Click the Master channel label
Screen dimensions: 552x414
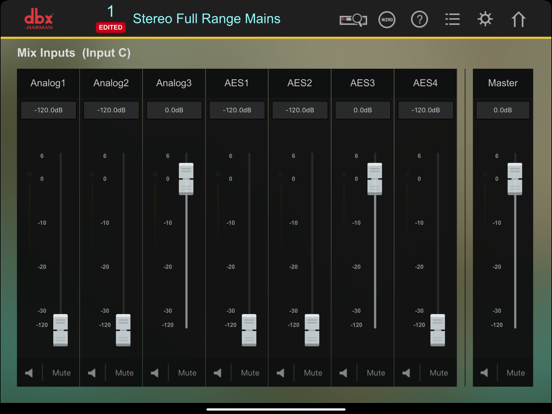pos(503,83)
